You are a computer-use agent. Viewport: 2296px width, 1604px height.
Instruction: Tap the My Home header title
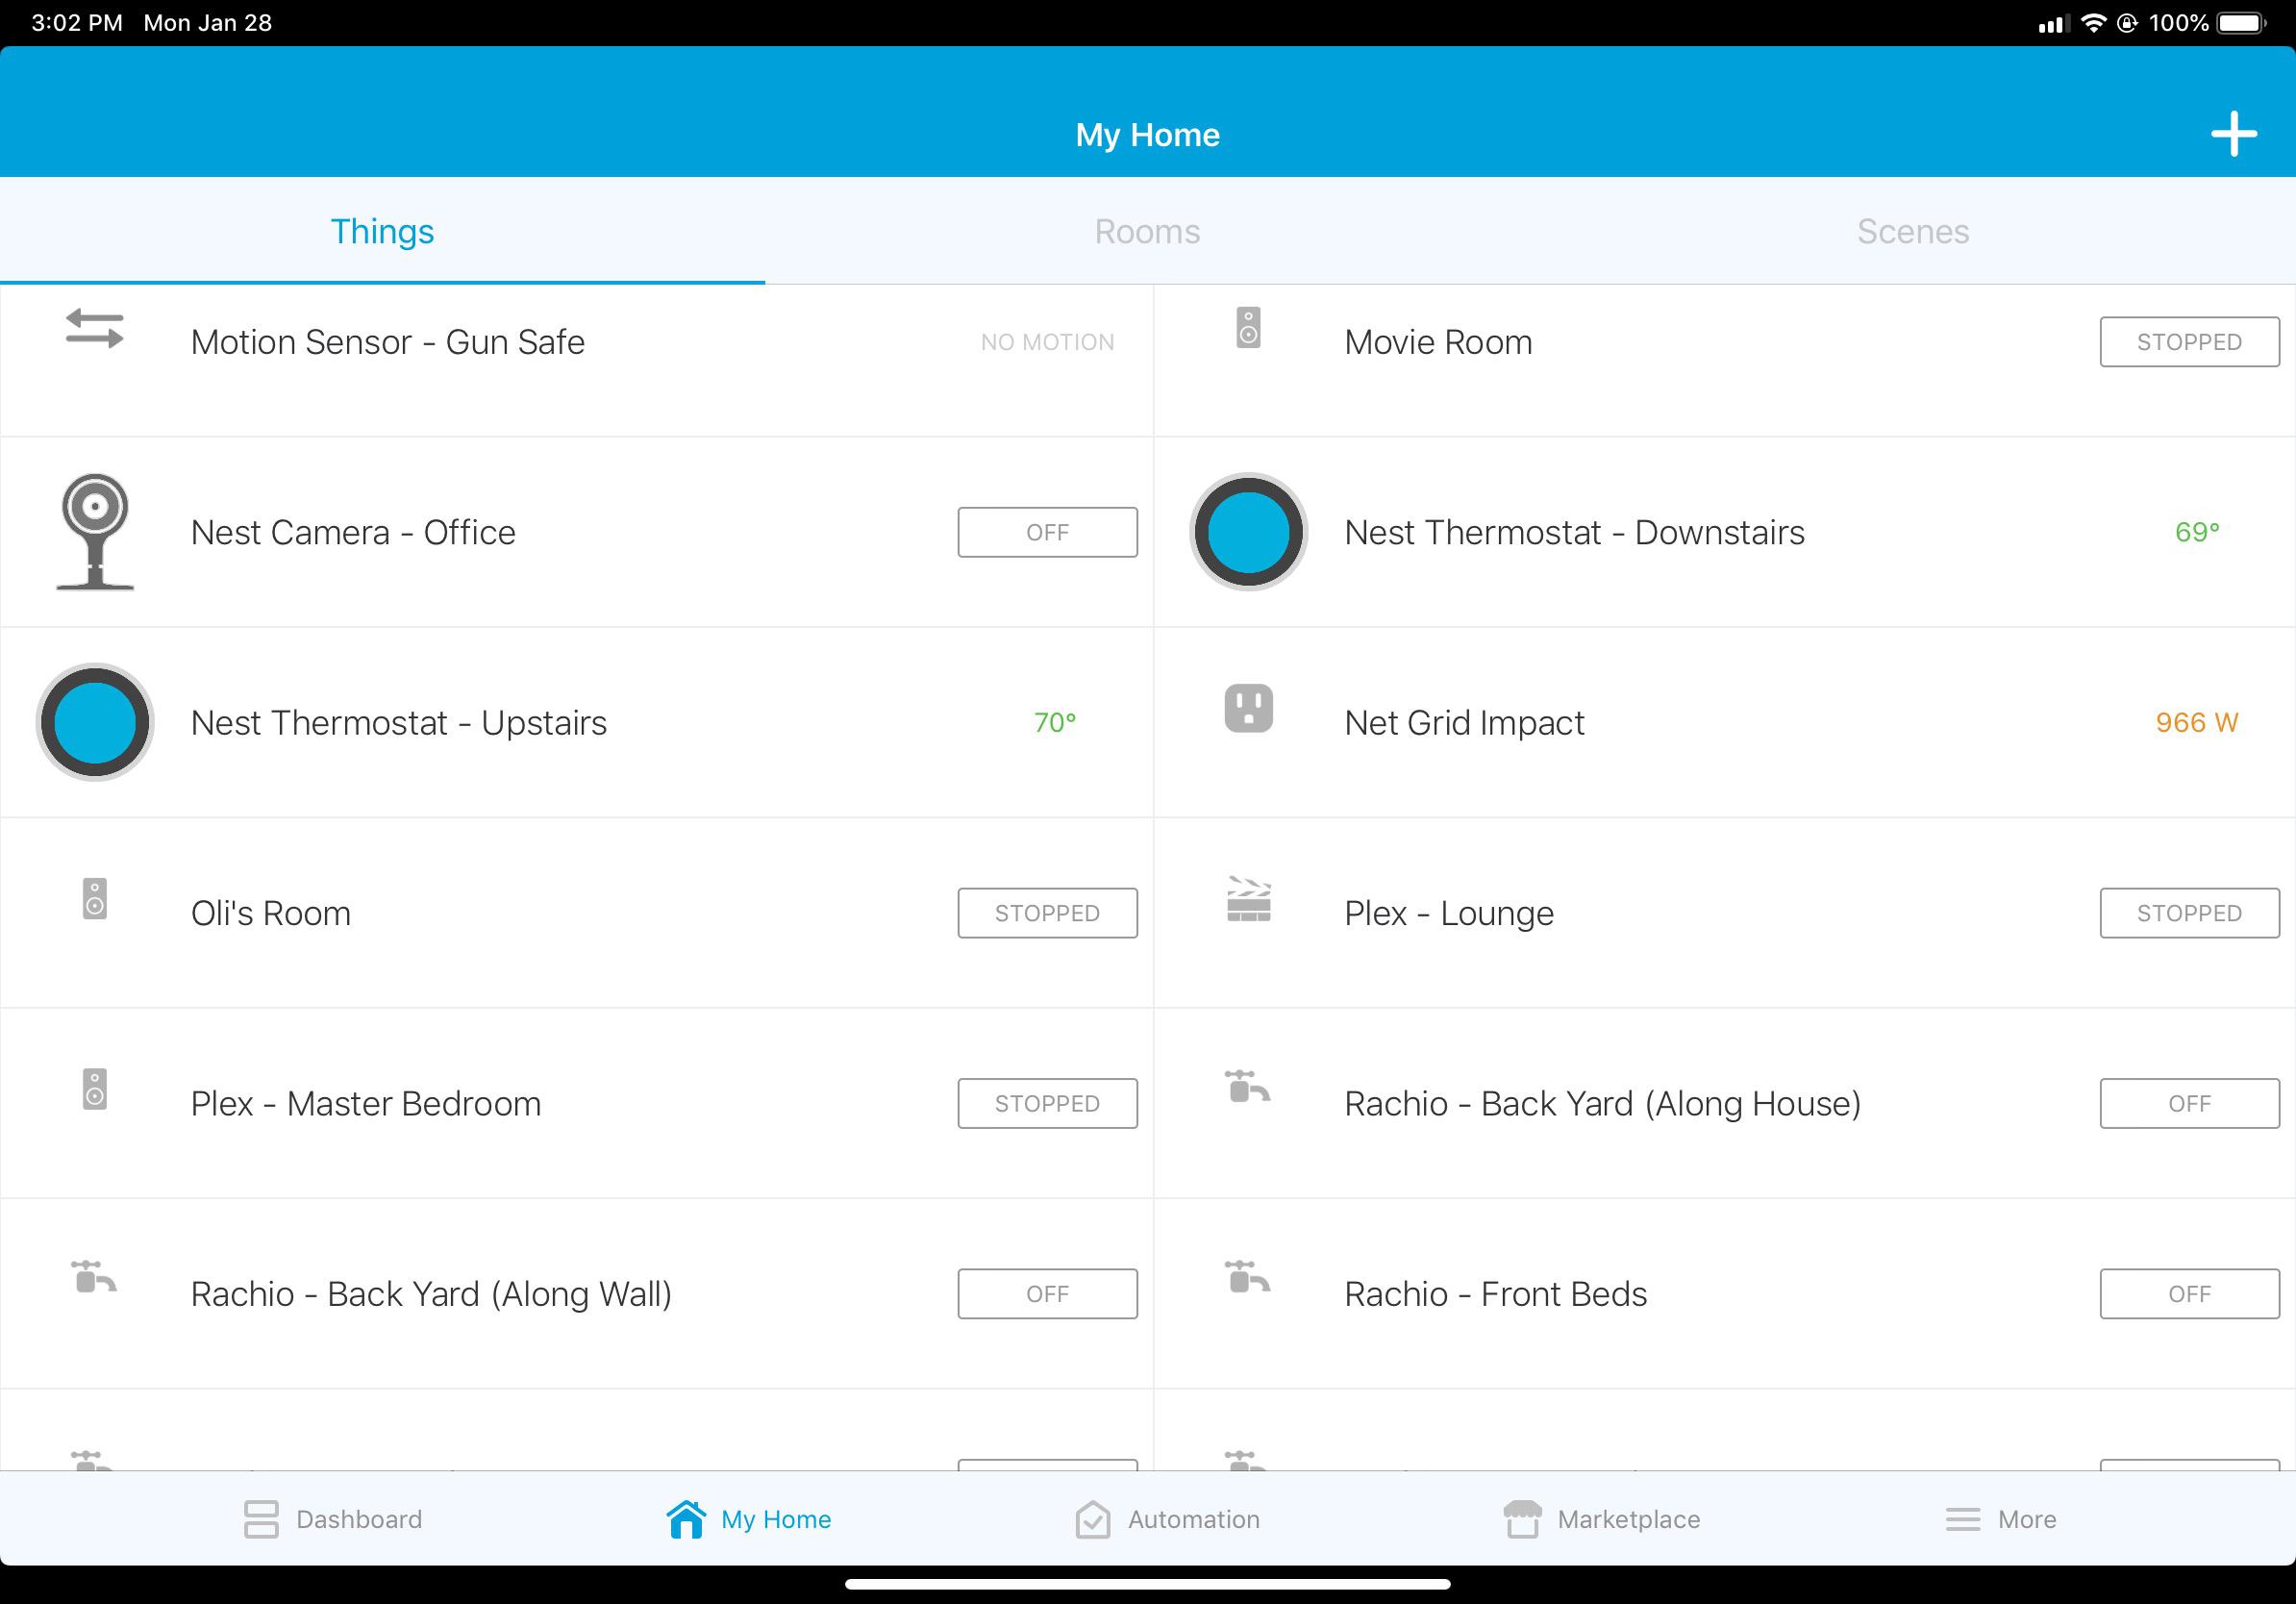tap(1147, 134)
